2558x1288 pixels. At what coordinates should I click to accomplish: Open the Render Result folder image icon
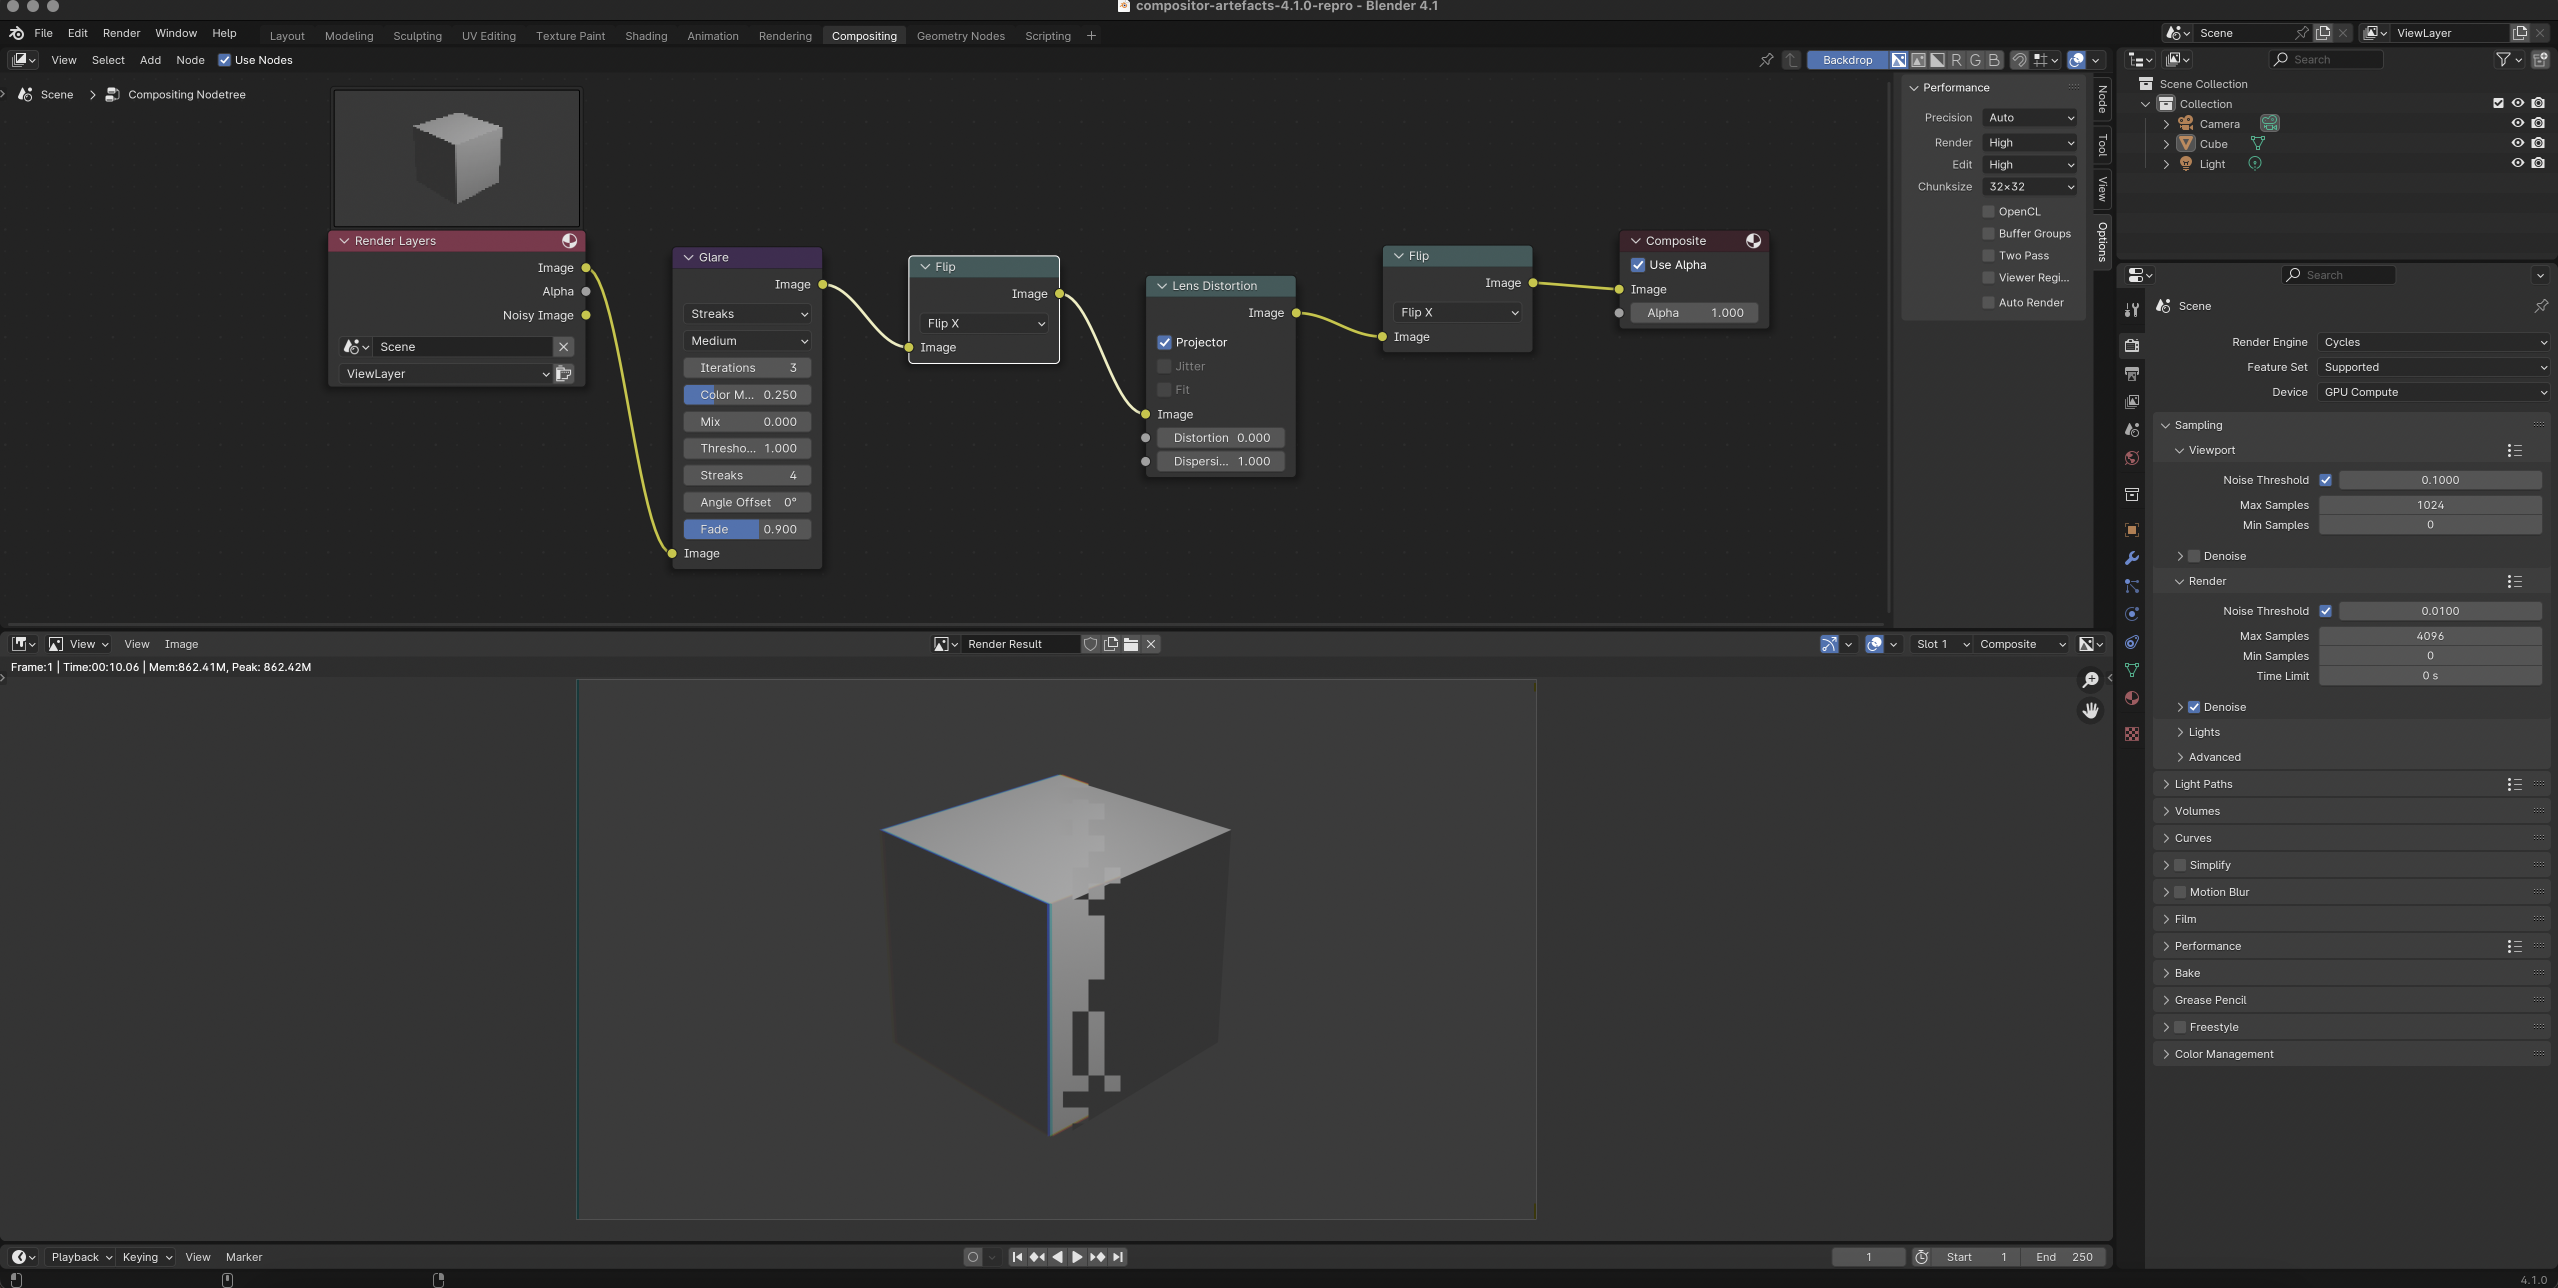(x=1131, y=644)
